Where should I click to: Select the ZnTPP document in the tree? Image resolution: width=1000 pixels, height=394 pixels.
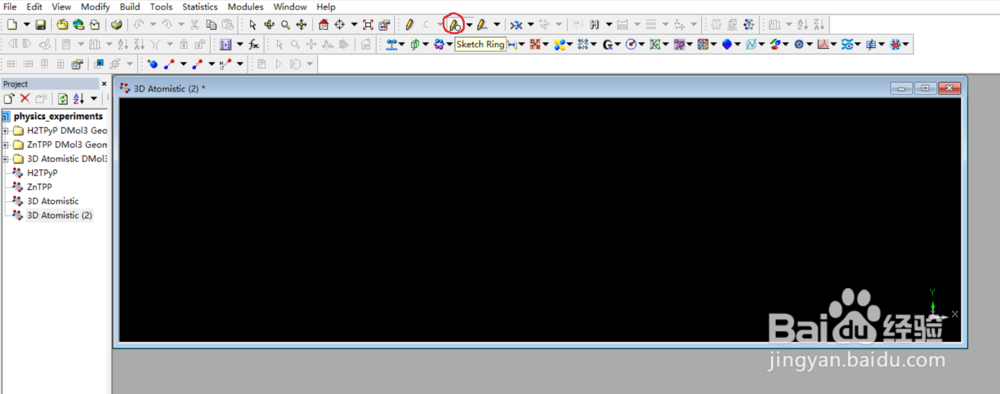tap(40, 187)
